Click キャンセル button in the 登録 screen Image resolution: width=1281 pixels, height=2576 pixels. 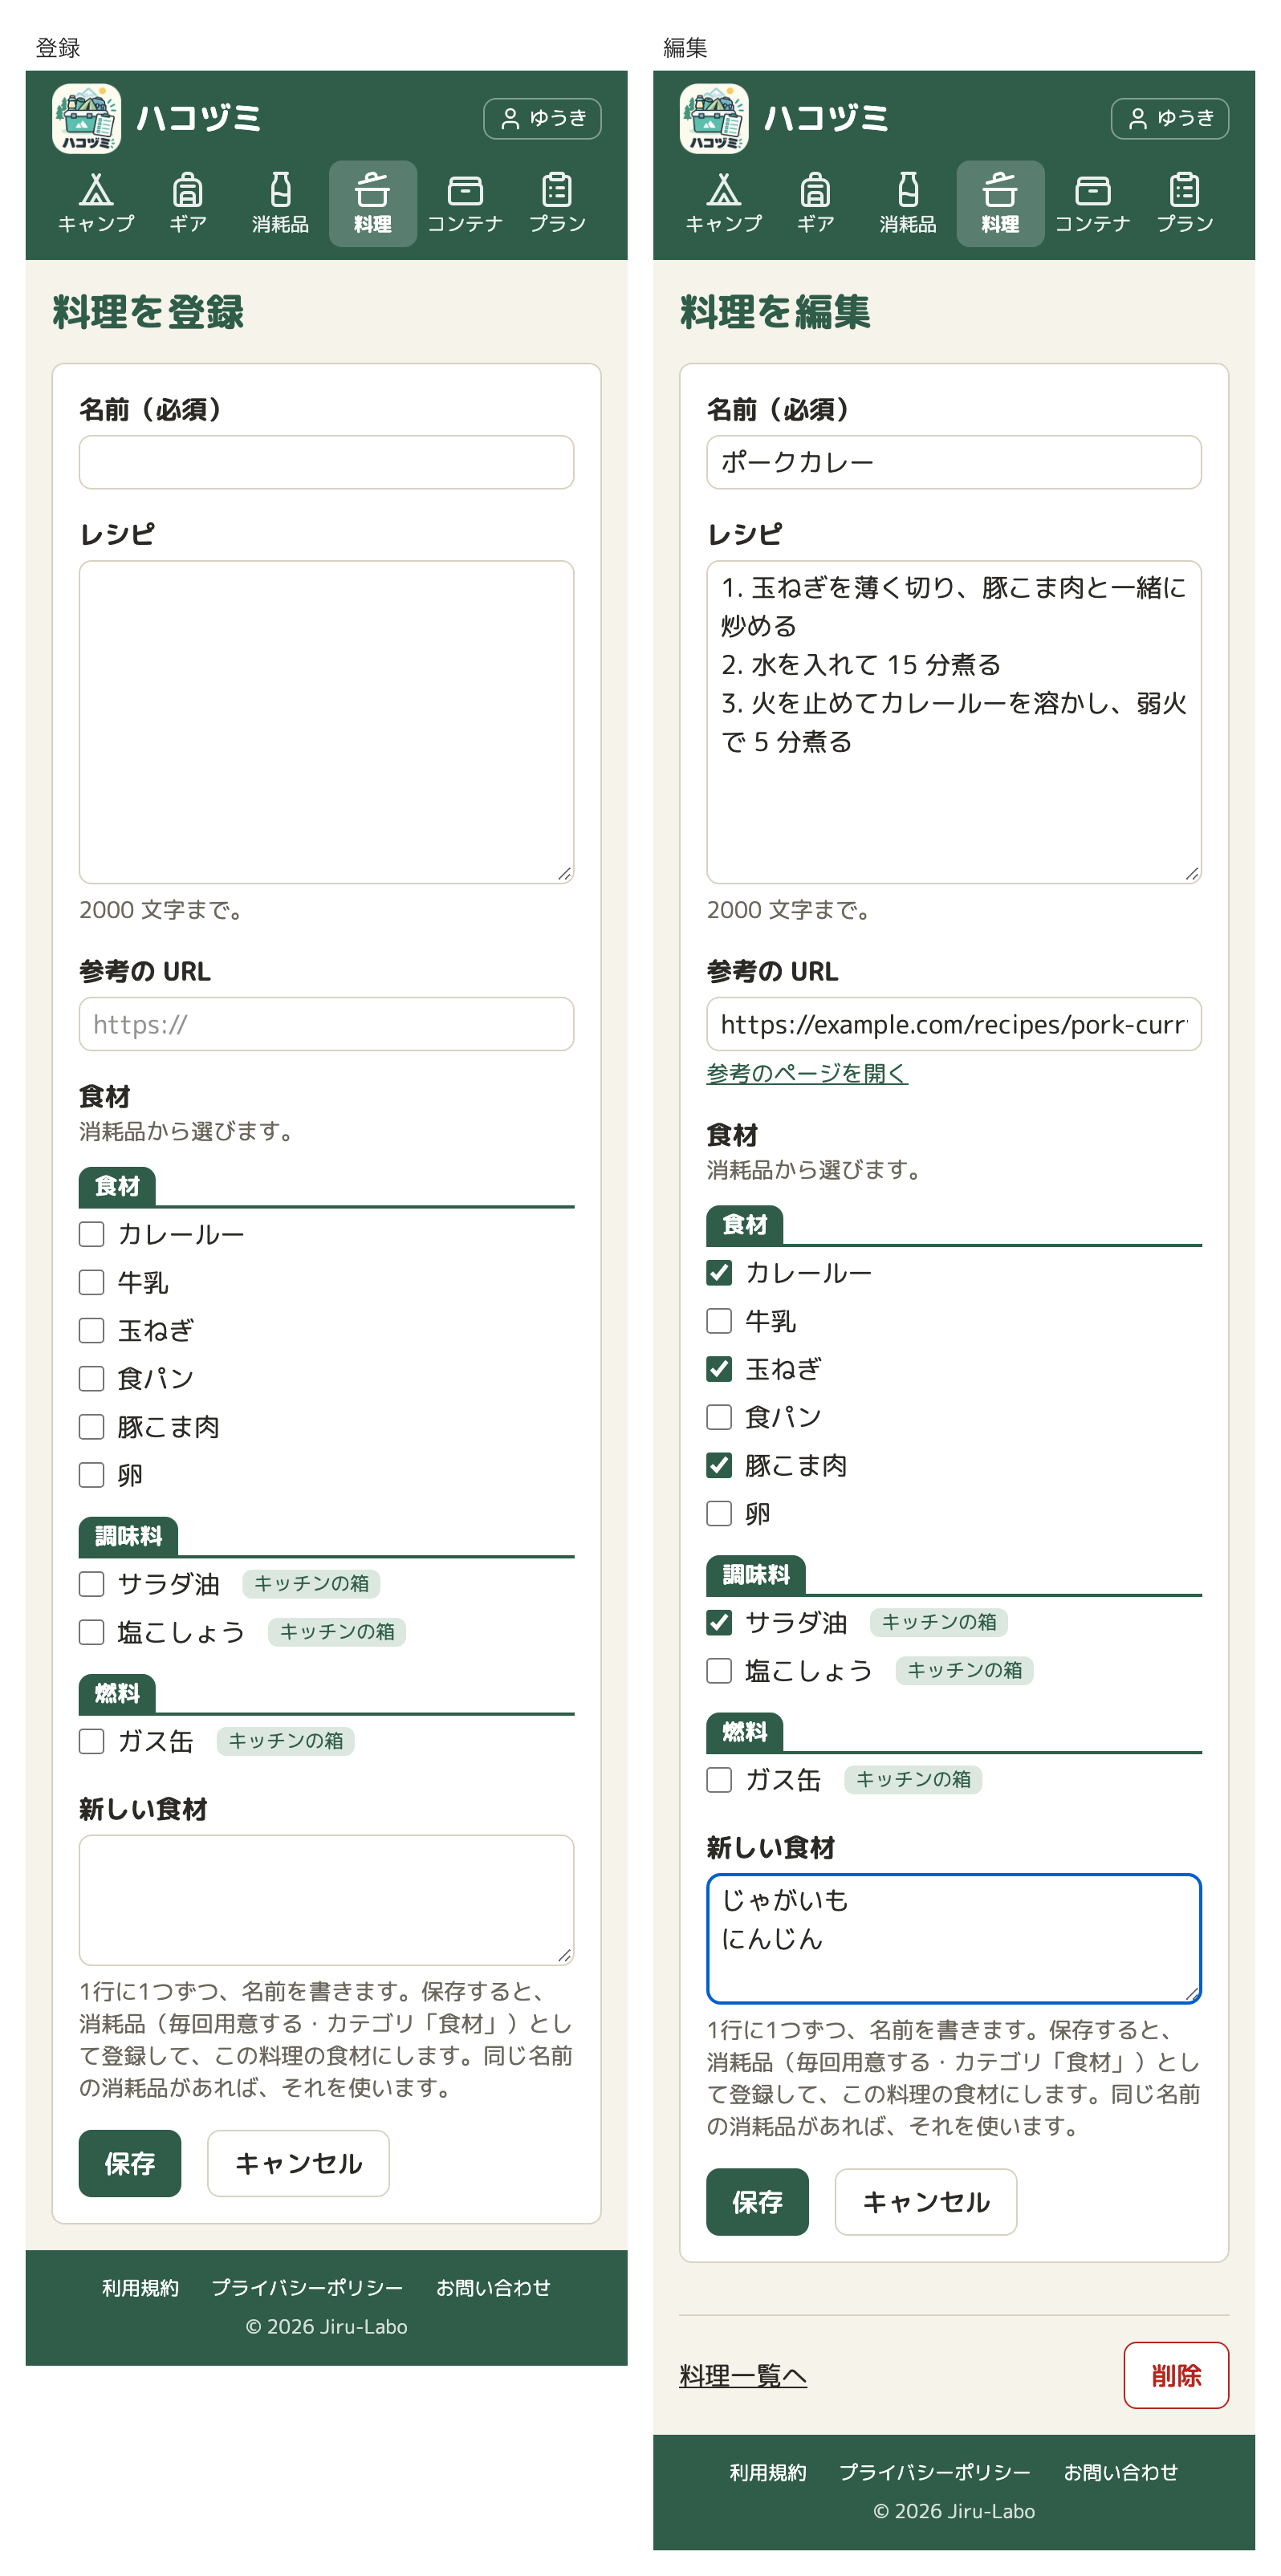(x=298, y=2164)
